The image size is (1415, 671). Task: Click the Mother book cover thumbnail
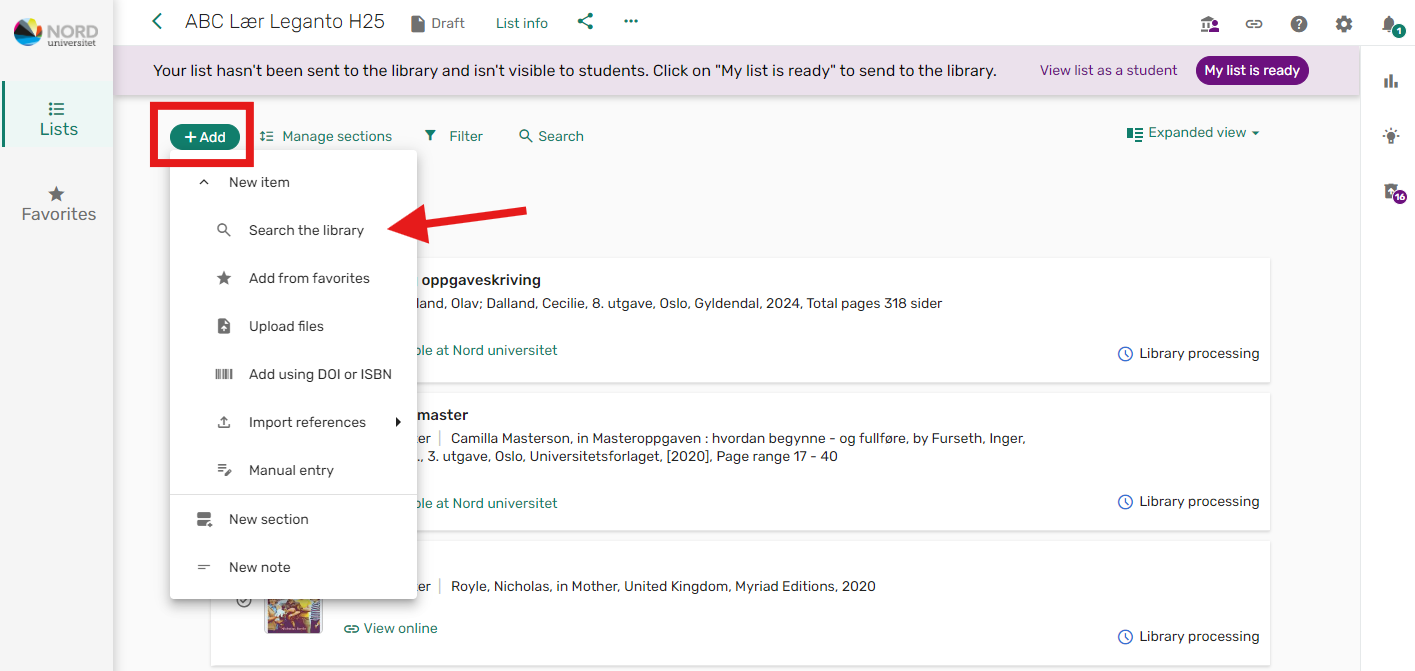point(293,614)
